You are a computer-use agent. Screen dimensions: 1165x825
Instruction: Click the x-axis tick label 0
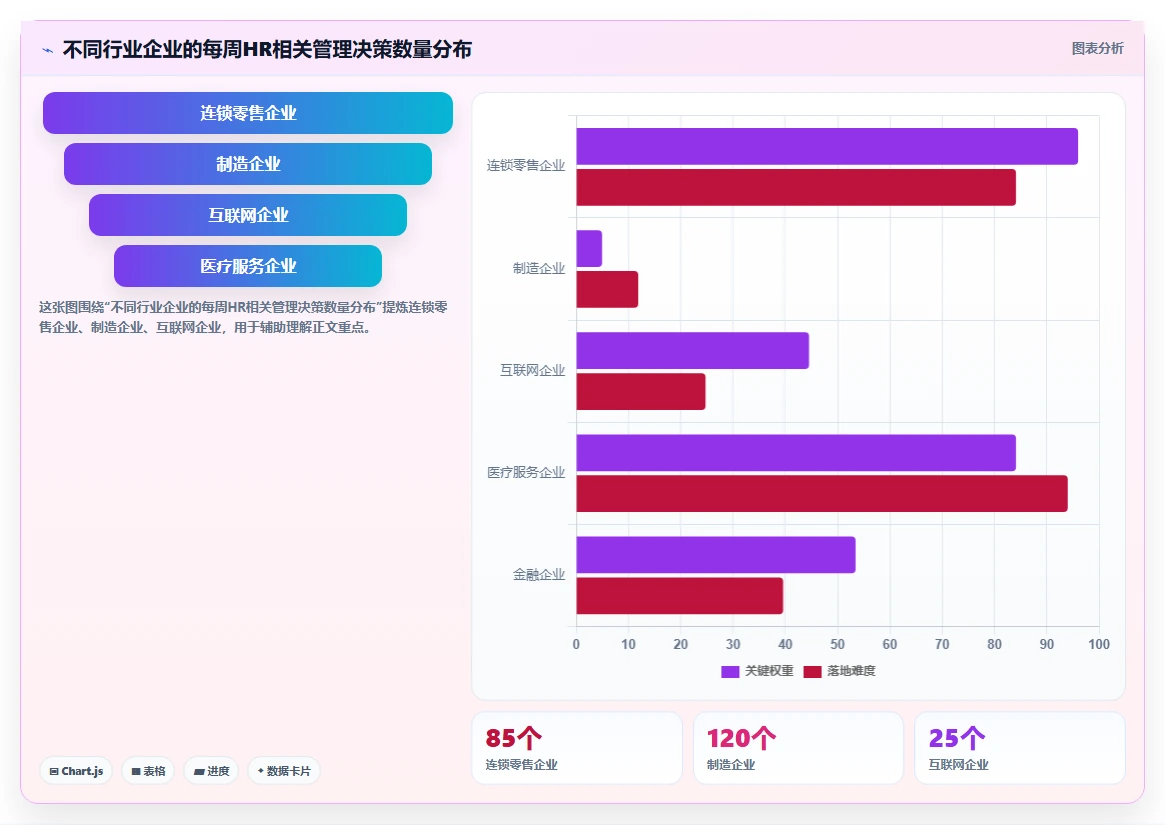(576, 644)
